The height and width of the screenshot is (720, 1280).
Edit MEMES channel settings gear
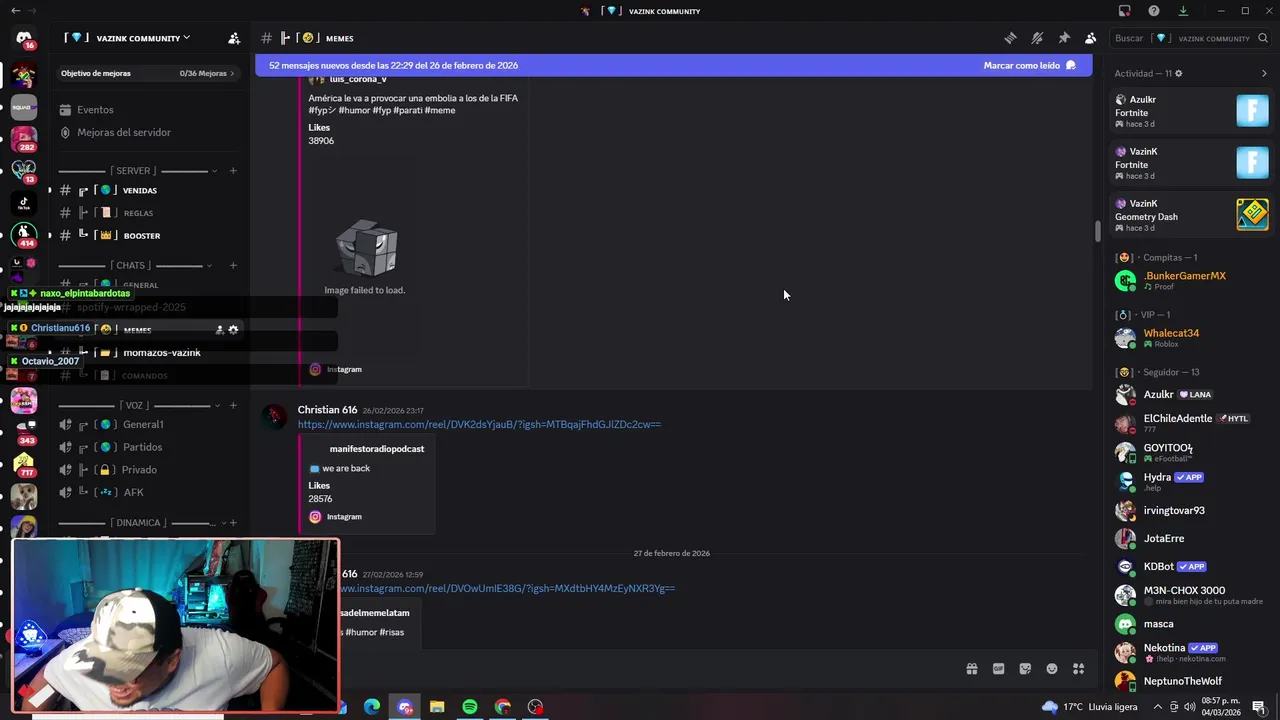coord(233,329)
